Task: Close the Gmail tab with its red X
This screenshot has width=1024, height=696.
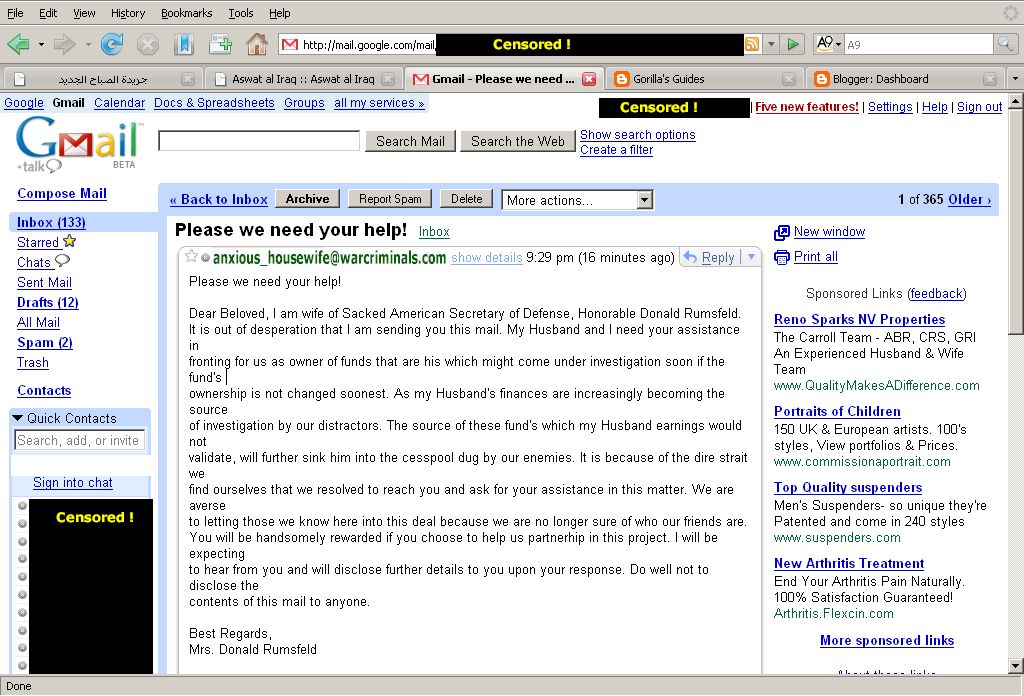Action: pos(589,79)
